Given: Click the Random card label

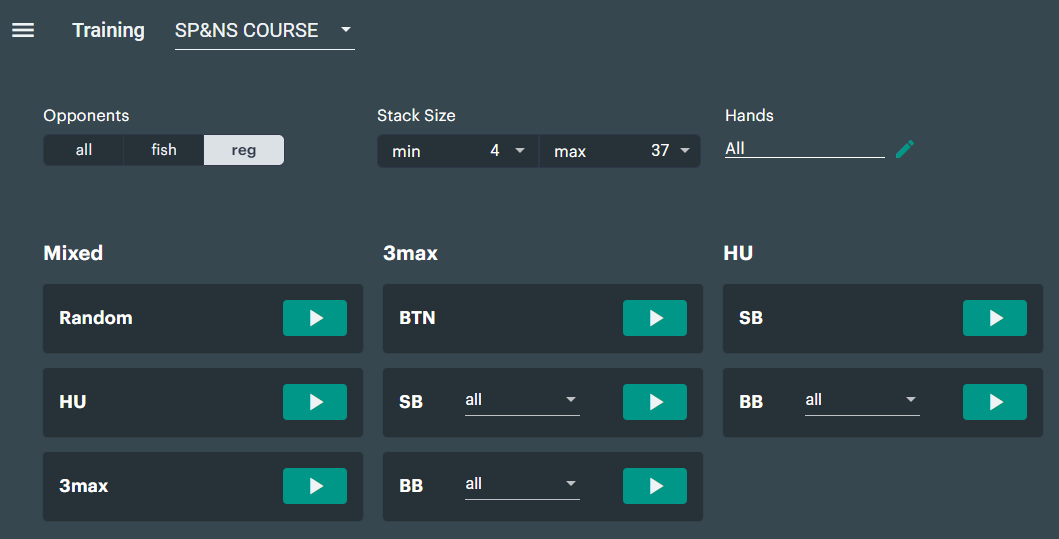Looking at the screenshot, I should point(96,318).
